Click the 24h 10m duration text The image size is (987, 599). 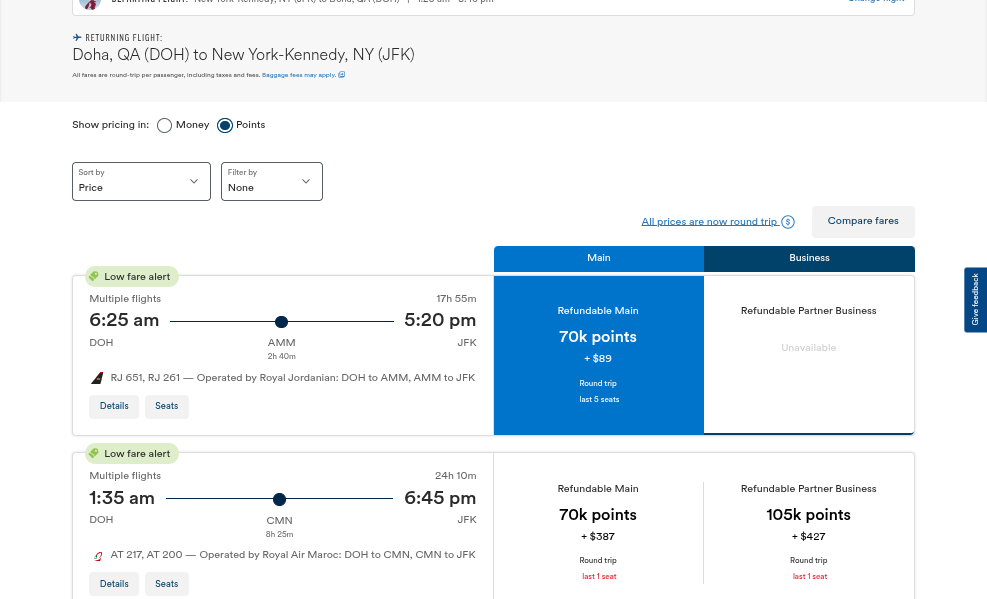tap(456, 476)
